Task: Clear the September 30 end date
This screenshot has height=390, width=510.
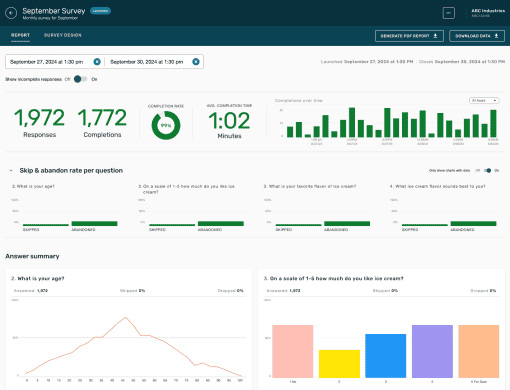Action: click(196, 62)
